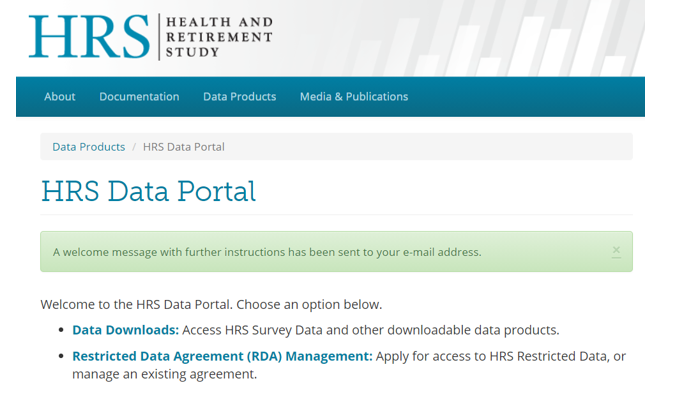Screen dimensions: 688x405
Task: Click the HRS Health and Retirement Study logo
Action: (150, 37)
